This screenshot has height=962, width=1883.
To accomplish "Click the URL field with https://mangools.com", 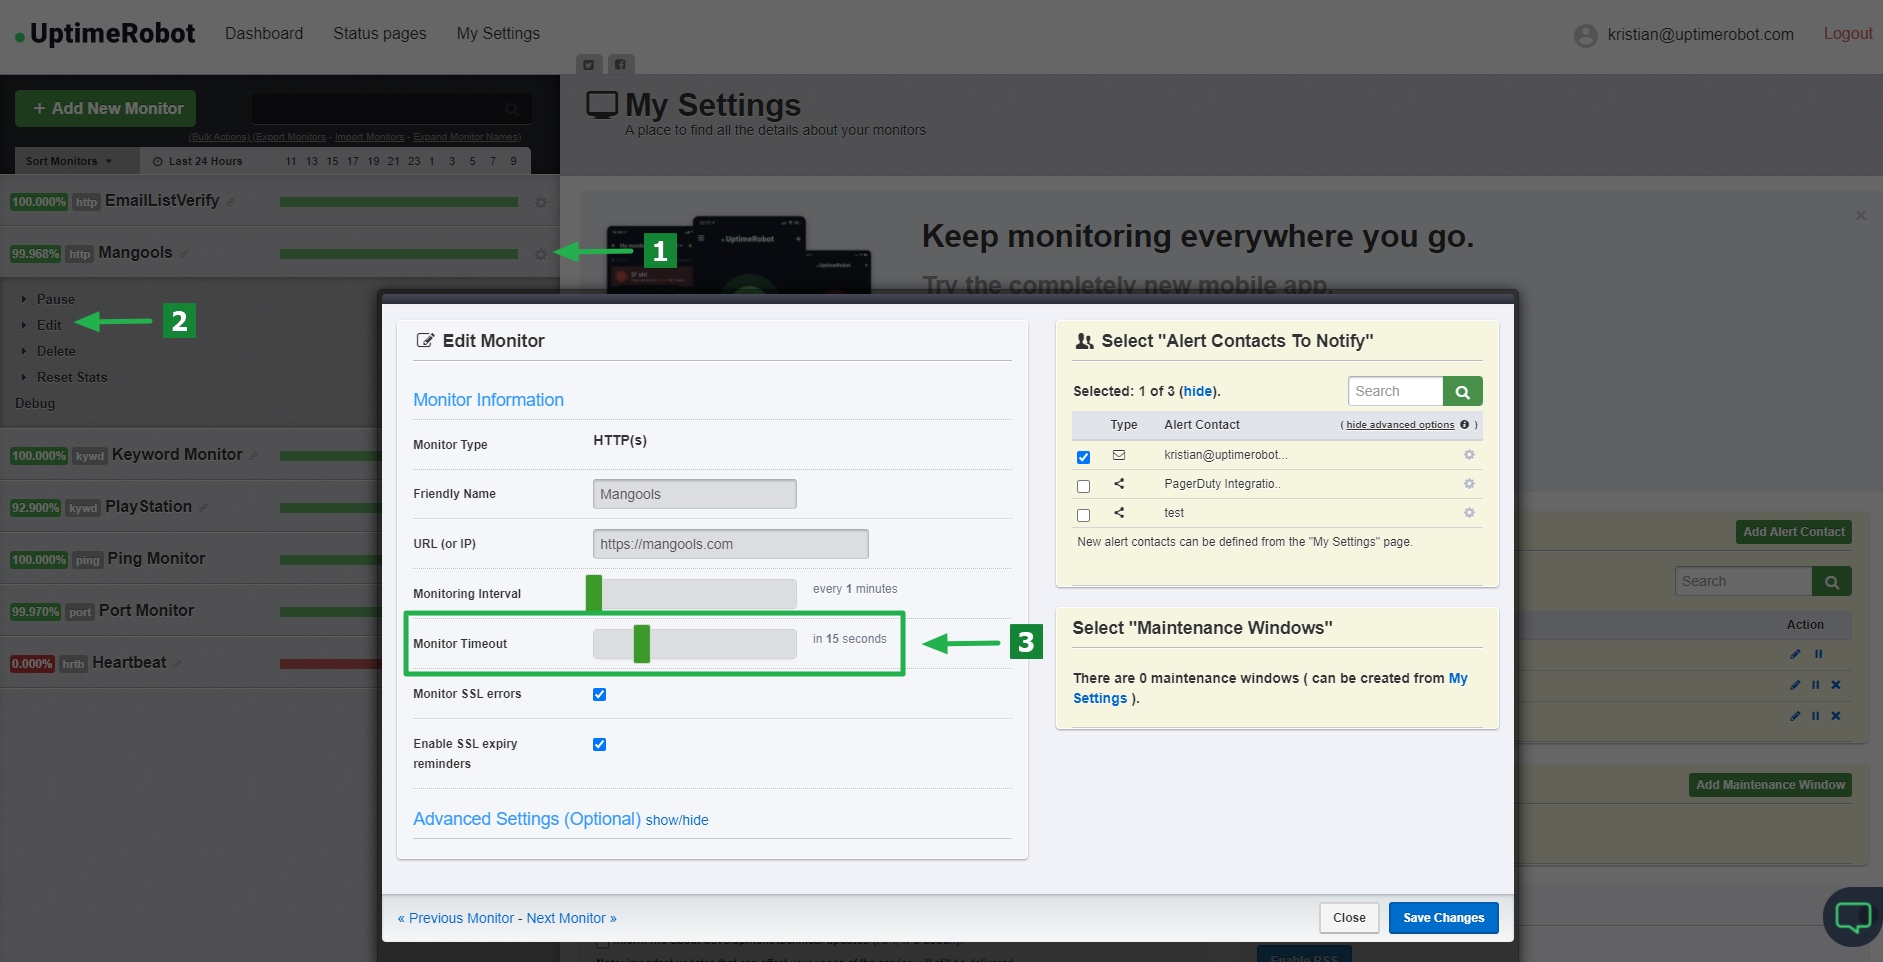I will tap(731, 544).
